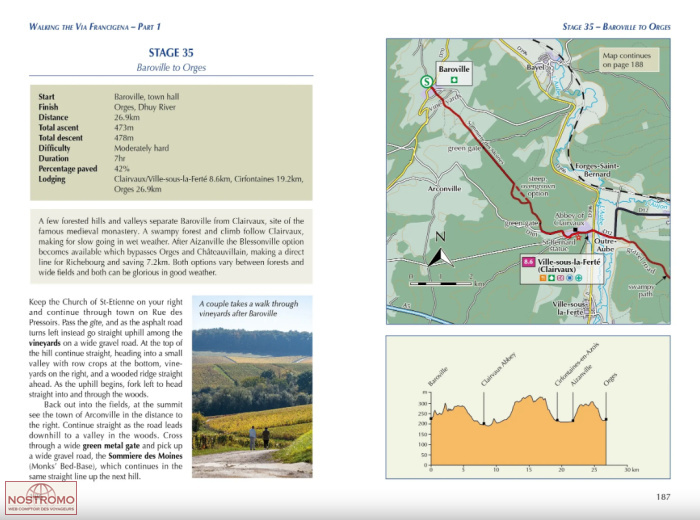The image size is (700, 520).
Task: Click the 'Baroville, town hall' start value
Action: coord(146,97)
